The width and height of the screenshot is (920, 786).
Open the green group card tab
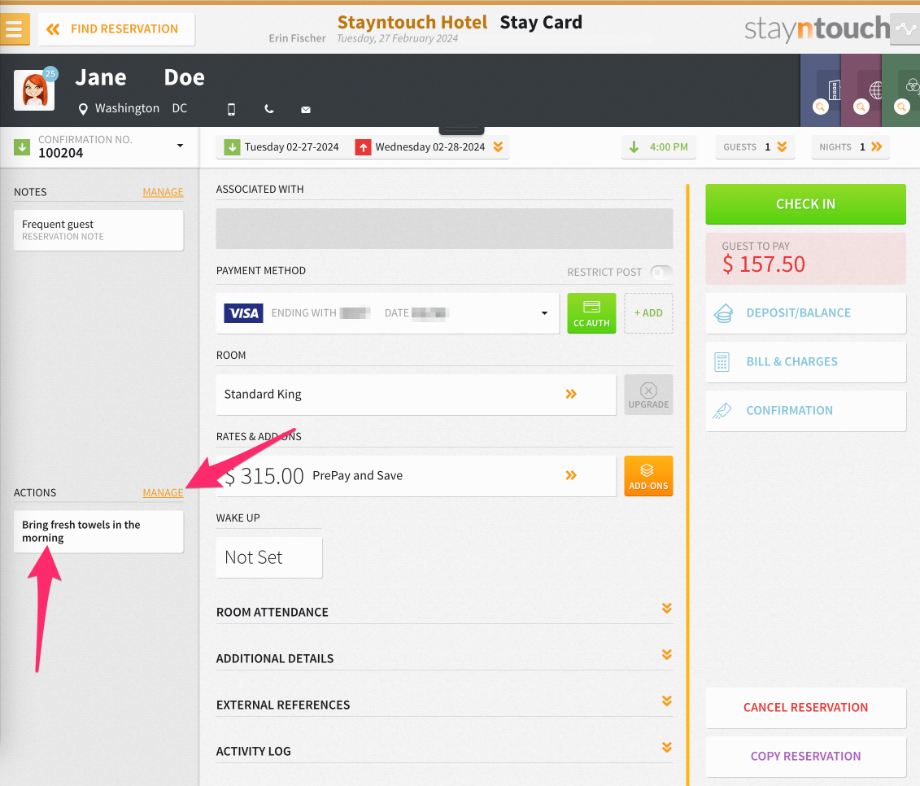(901, 90)
